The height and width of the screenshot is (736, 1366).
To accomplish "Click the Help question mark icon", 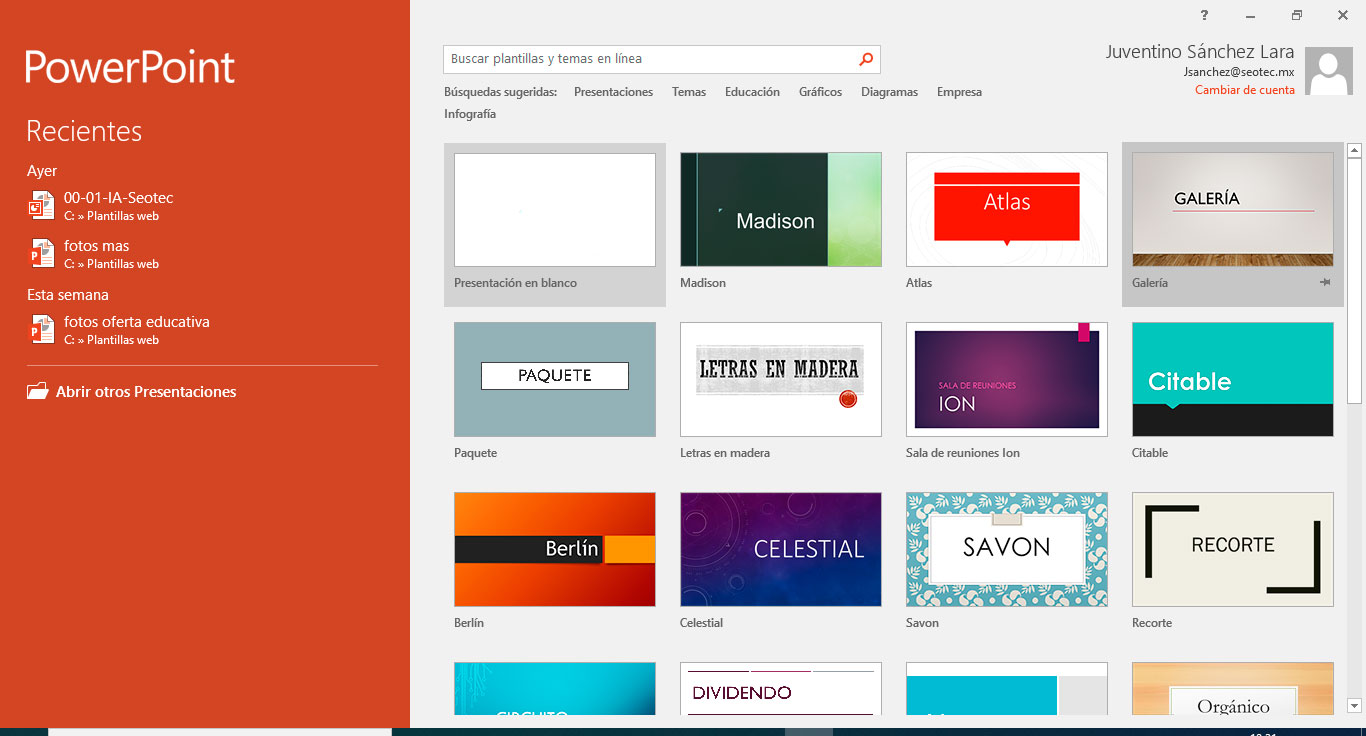I will [1204, 15].
